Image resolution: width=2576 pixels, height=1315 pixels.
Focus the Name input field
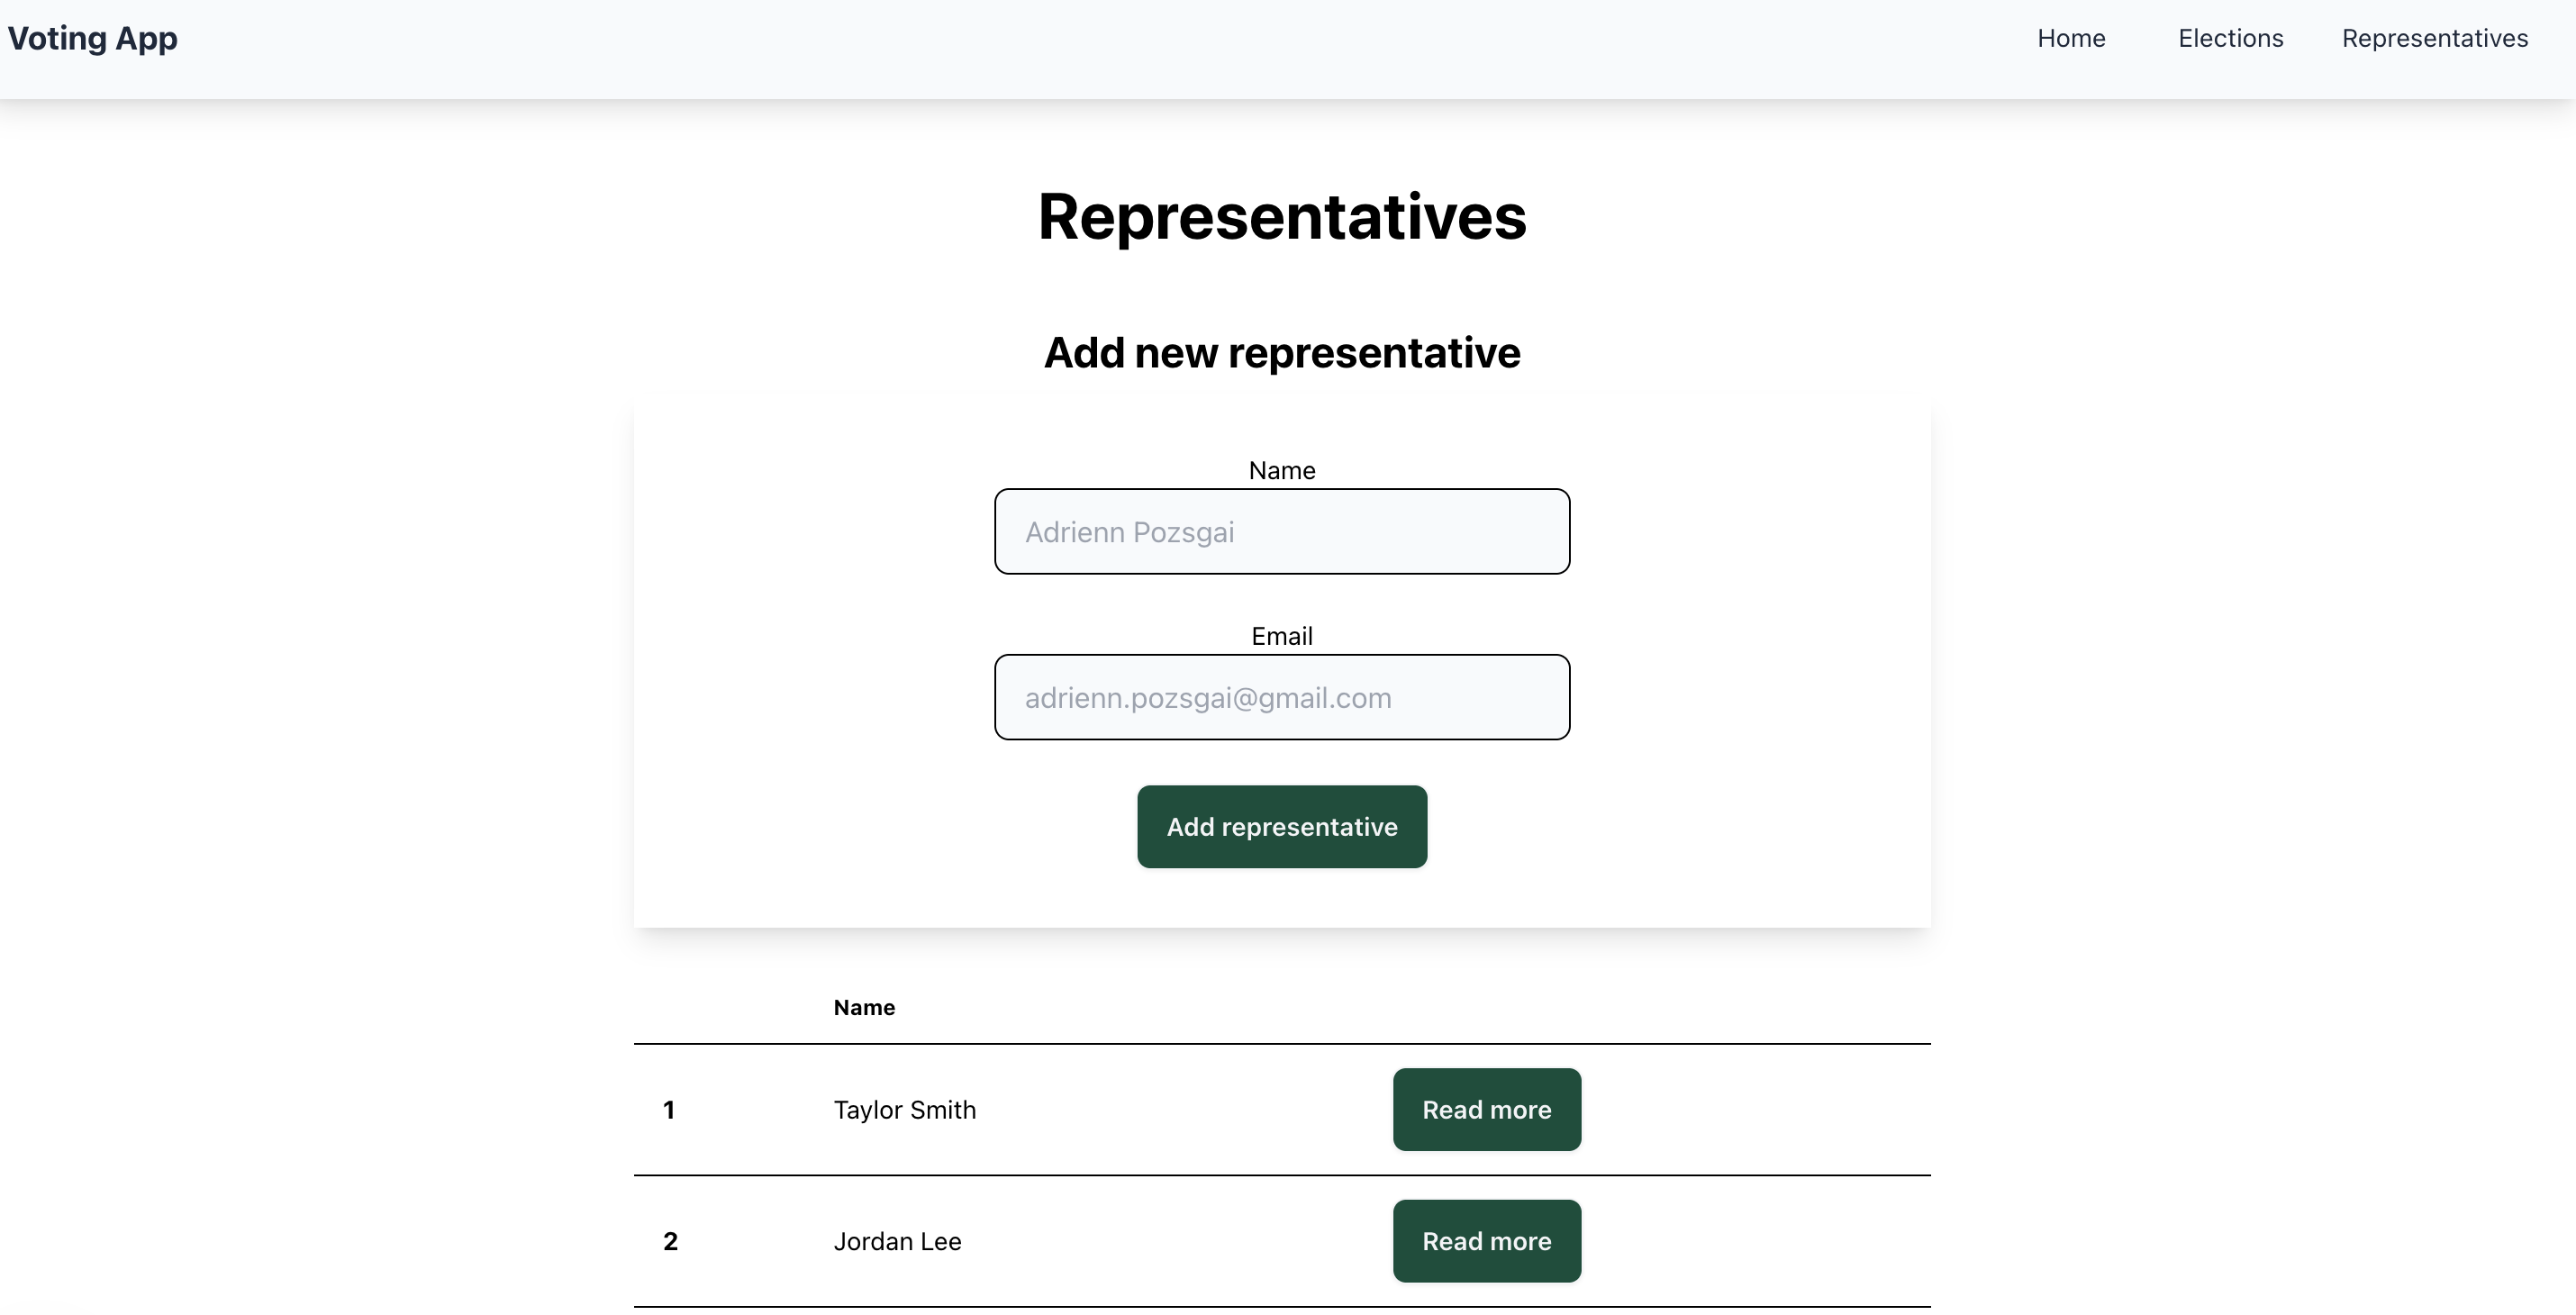pyautogui.click(x=1281, y=531)
